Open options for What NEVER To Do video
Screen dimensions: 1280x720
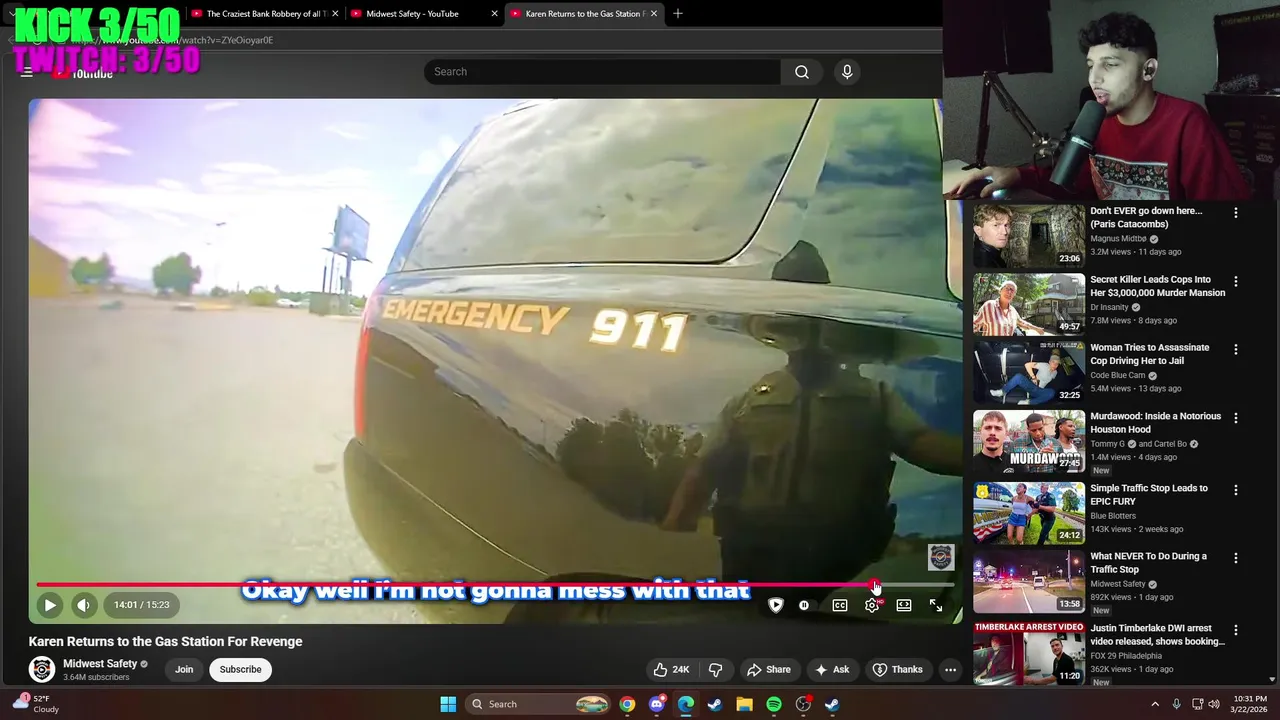(1236, 558)
